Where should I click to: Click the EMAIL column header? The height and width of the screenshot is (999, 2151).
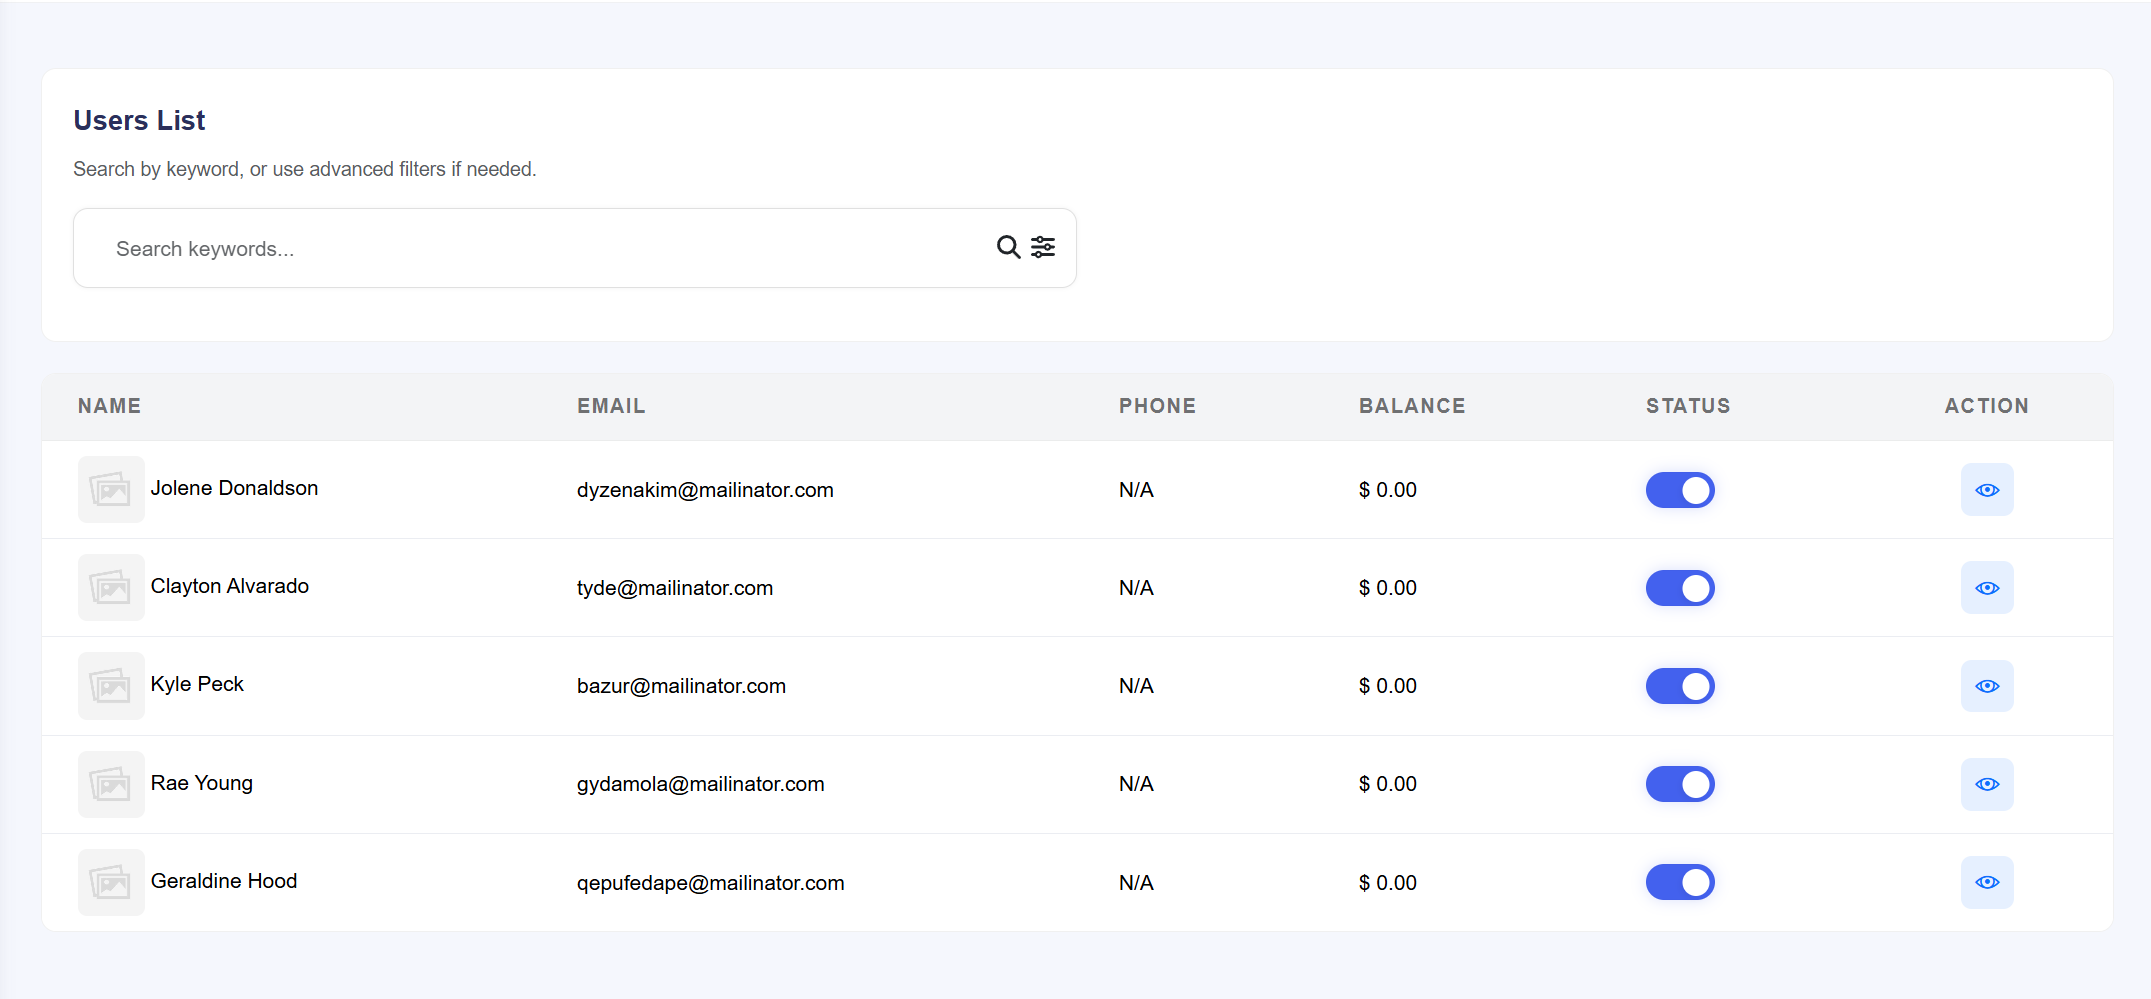click(x=611, y=406)
